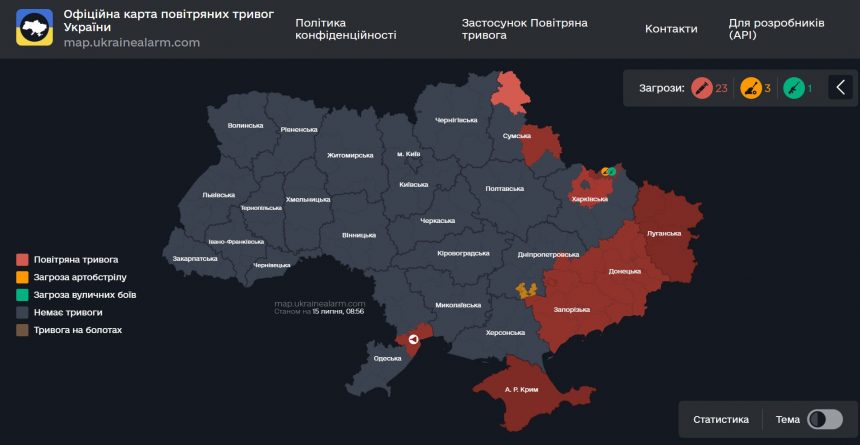
Task: Select the Запорізька region label
Action: (572, 309)
